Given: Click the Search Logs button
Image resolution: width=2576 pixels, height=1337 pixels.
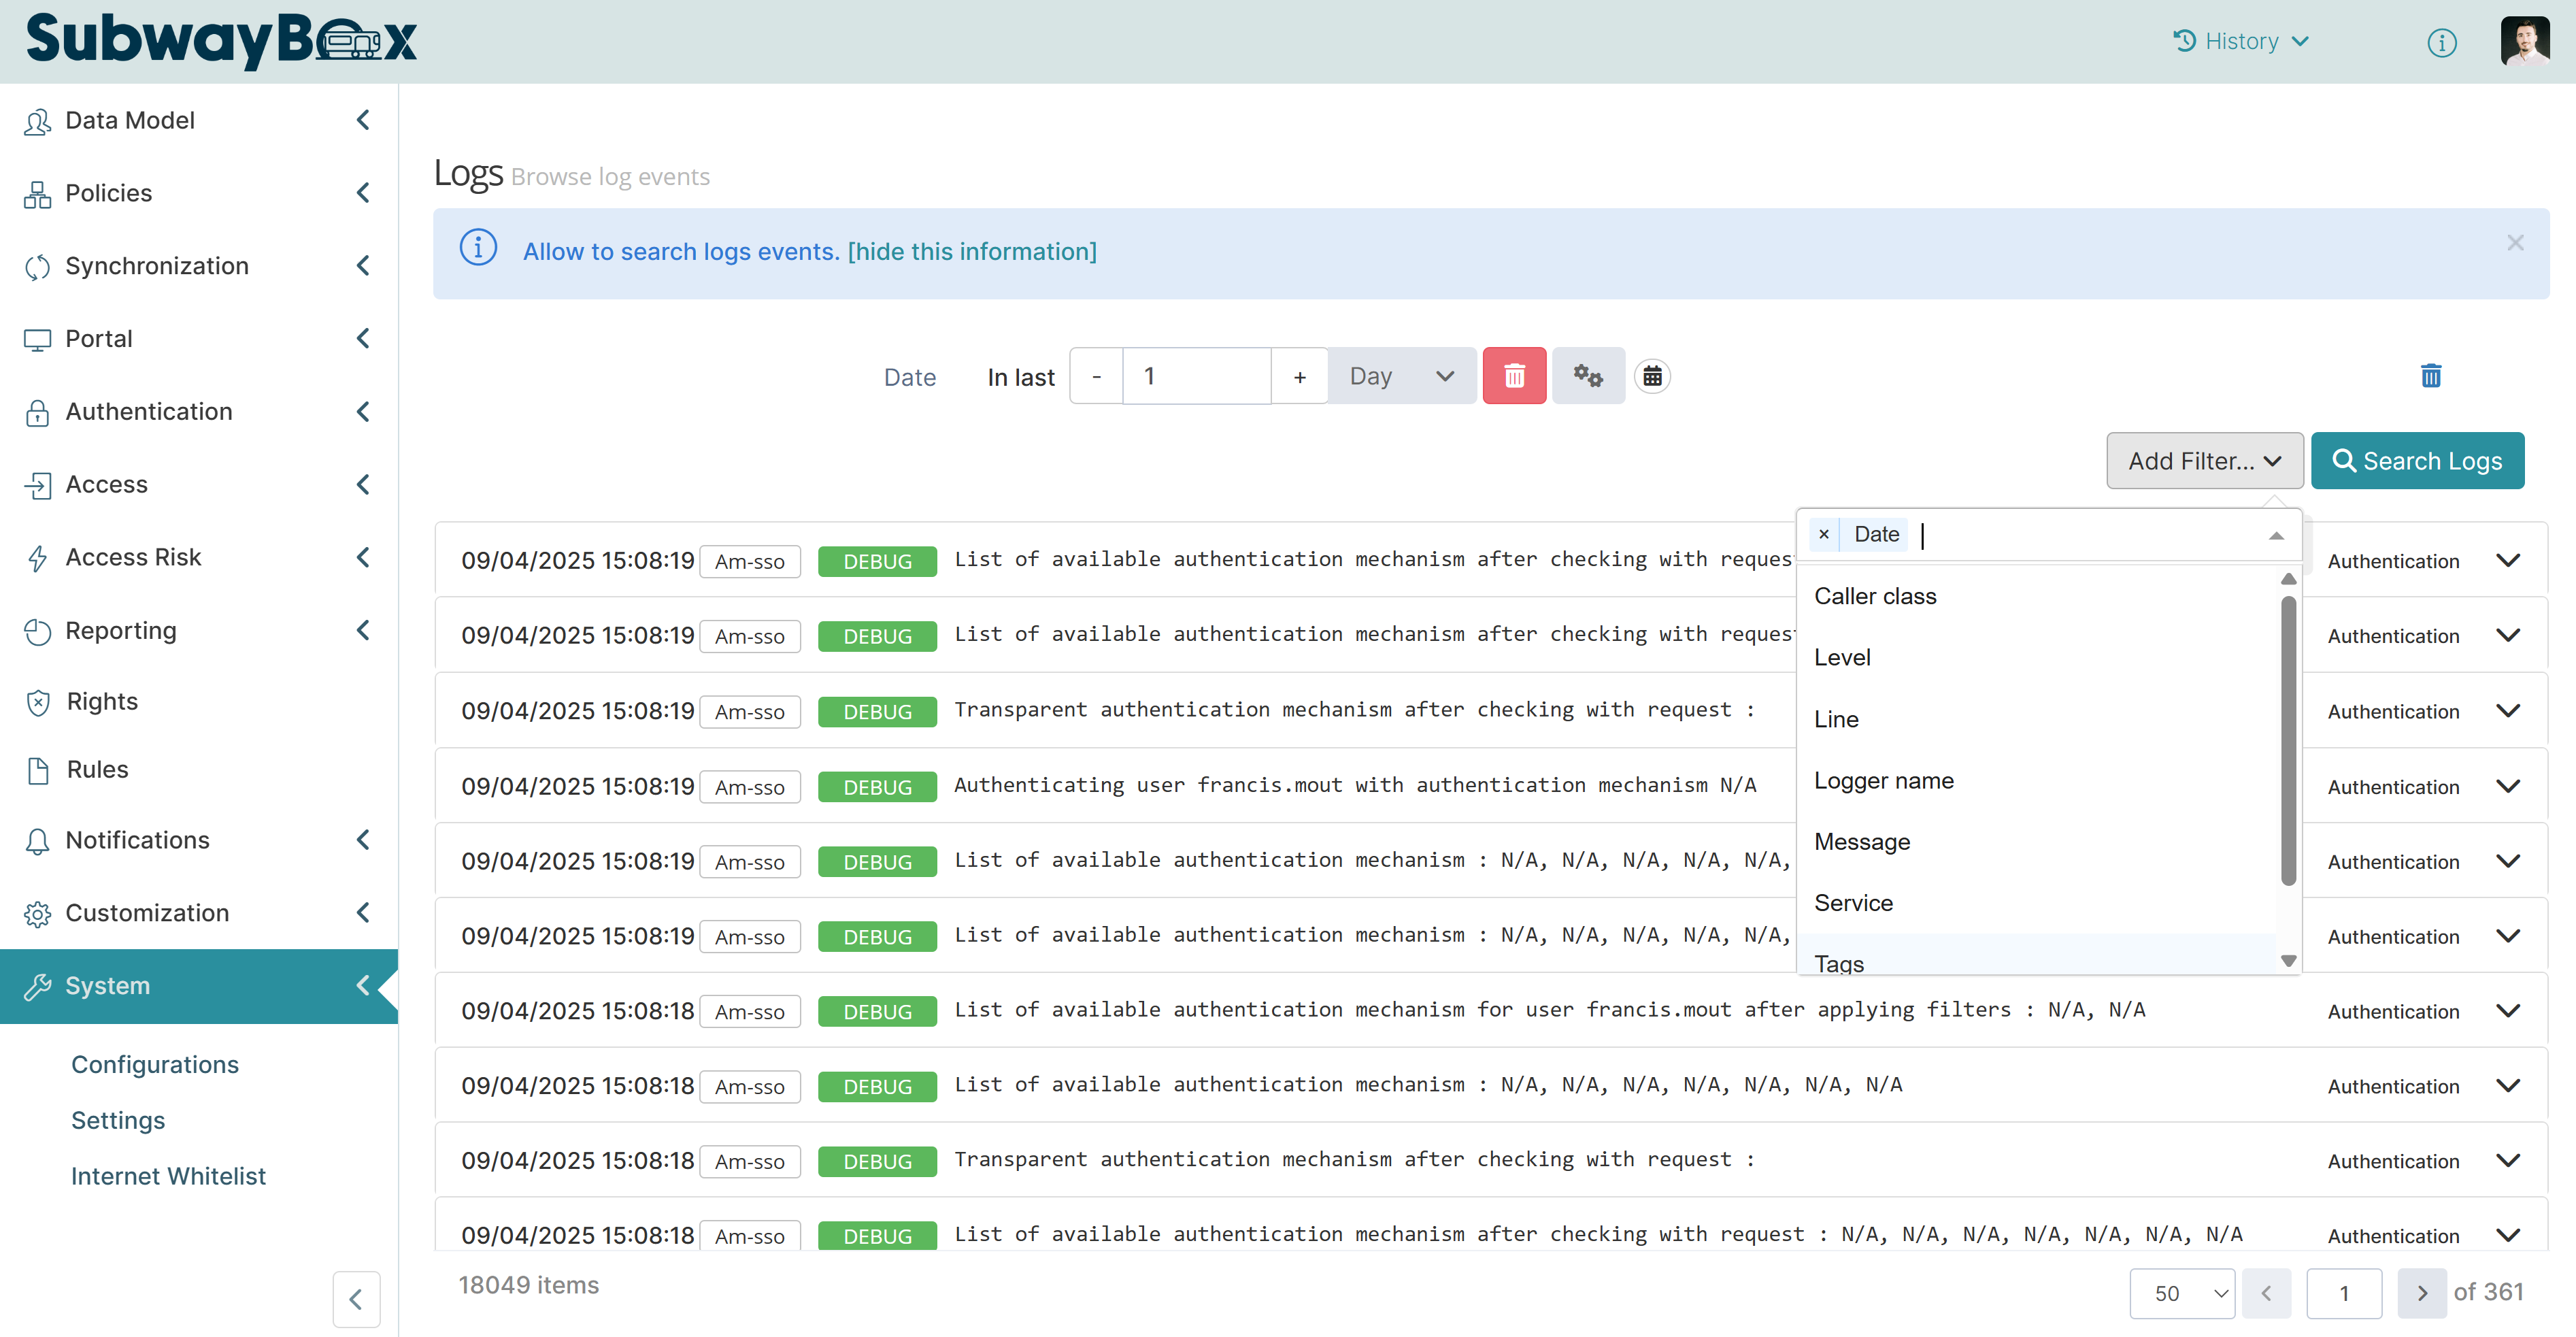Looking at the screenshot, I should [x=2417, y=461].
